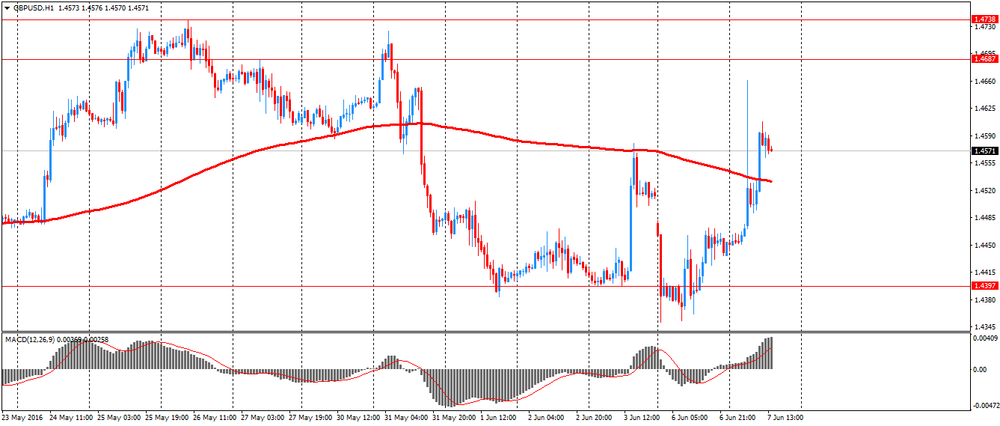Select the 1.4397 red price label

[x=983, y=286]
